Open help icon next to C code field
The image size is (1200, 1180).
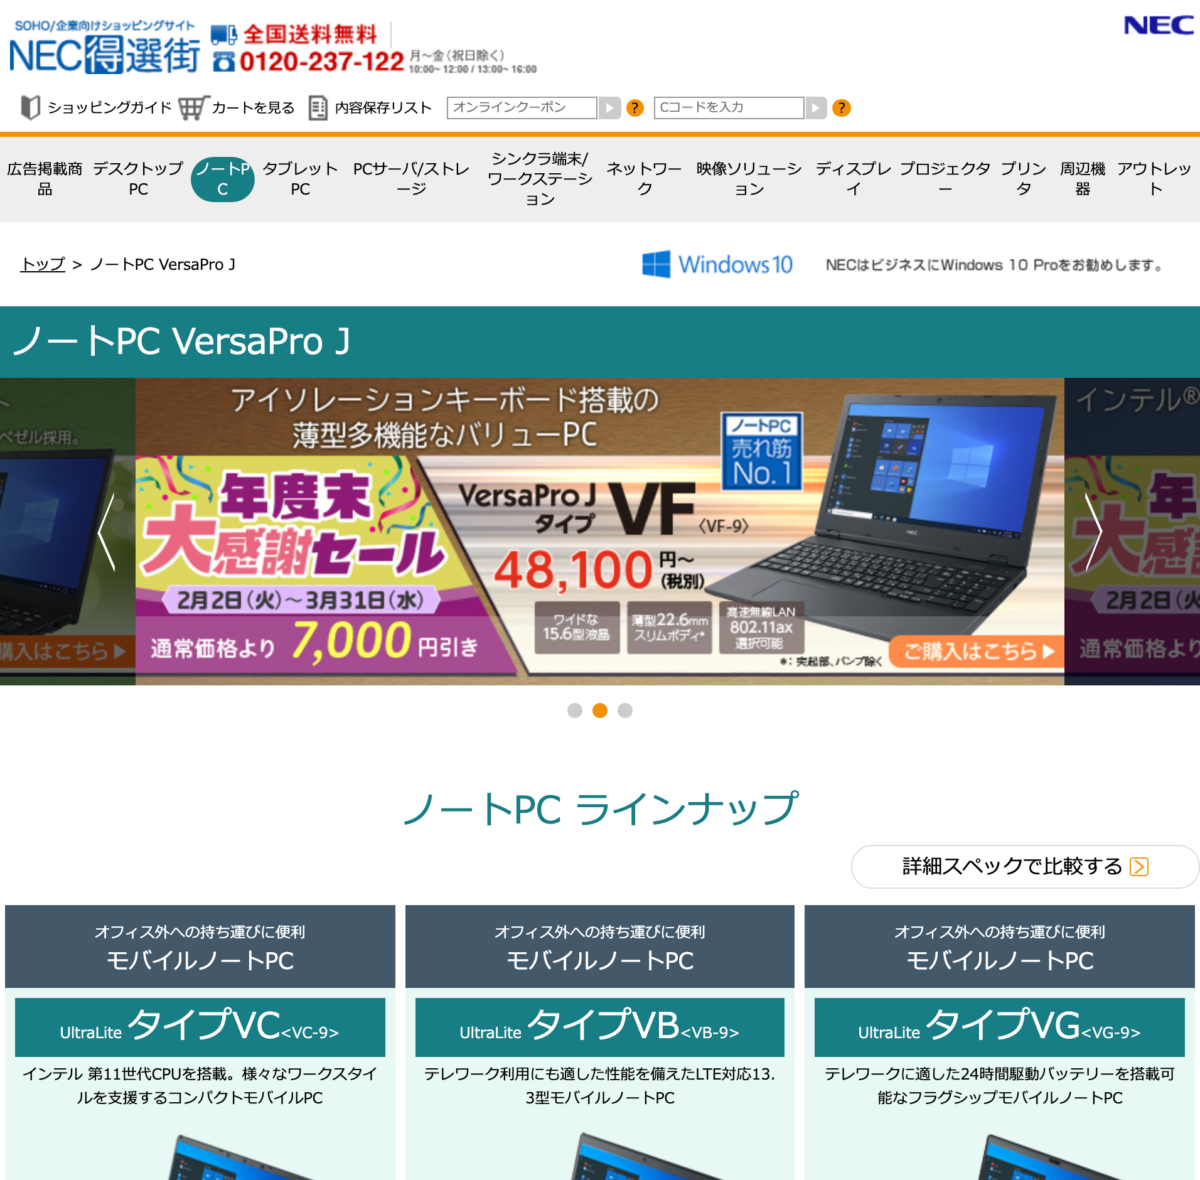[842, 108]
